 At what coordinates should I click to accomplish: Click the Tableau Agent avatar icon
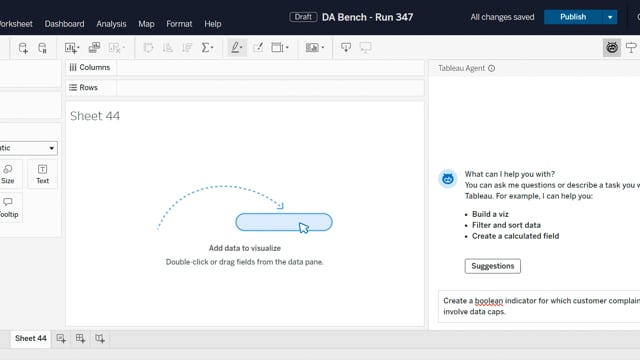click(448, 179)
